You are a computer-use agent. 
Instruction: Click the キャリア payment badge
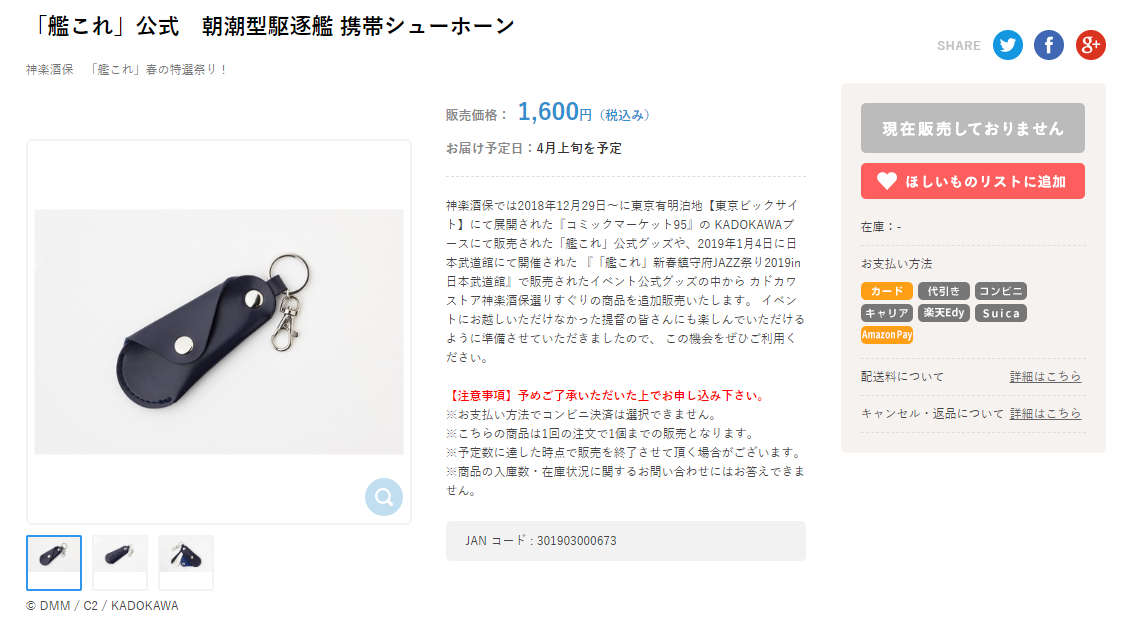(887, 313)
